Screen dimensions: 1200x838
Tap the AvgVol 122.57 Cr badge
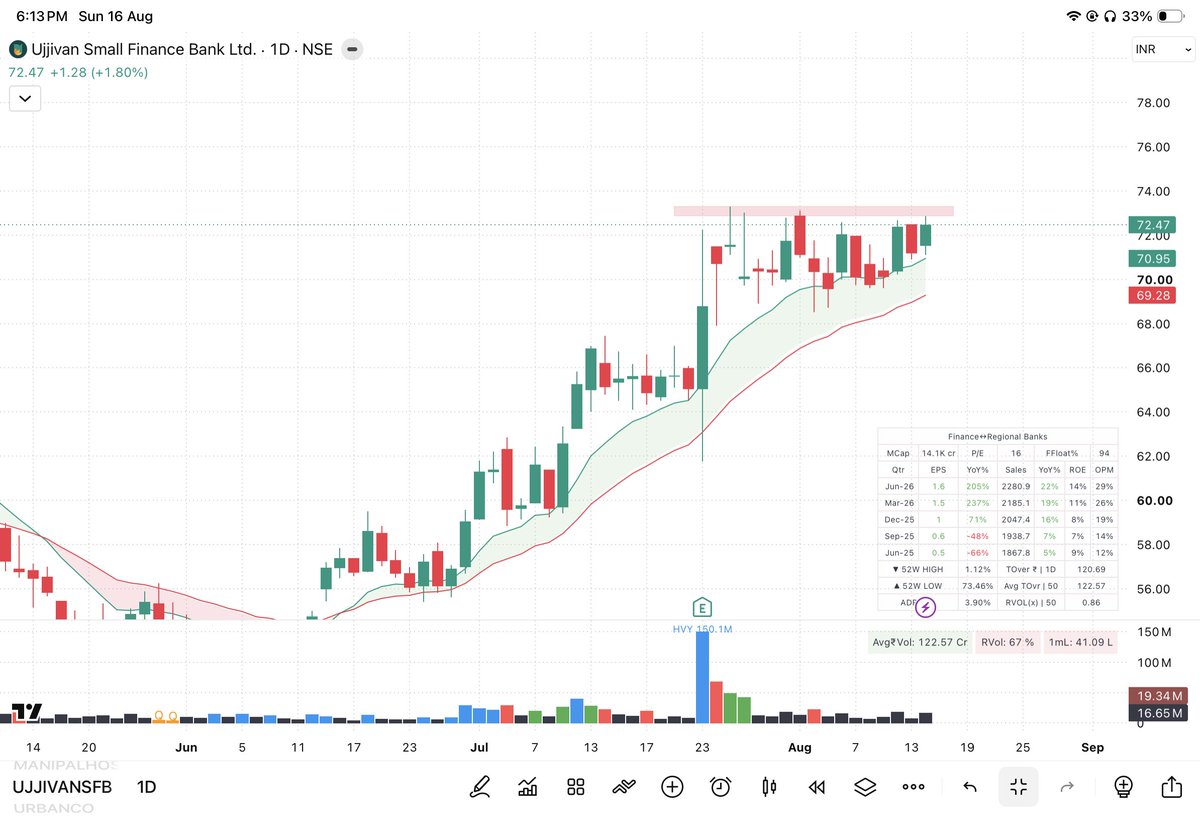pyautogui.click(x=919, y=642)
